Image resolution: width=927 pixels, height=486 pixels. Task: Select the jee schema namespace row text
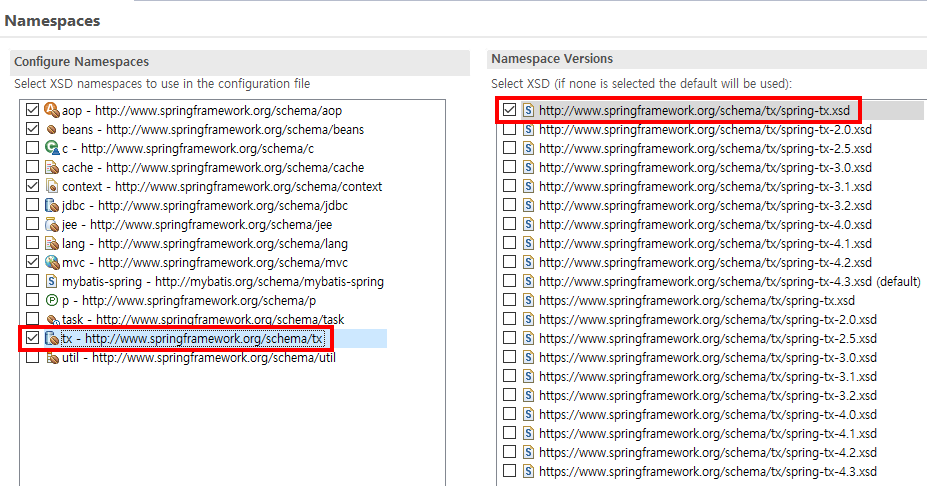coord(197,225)
